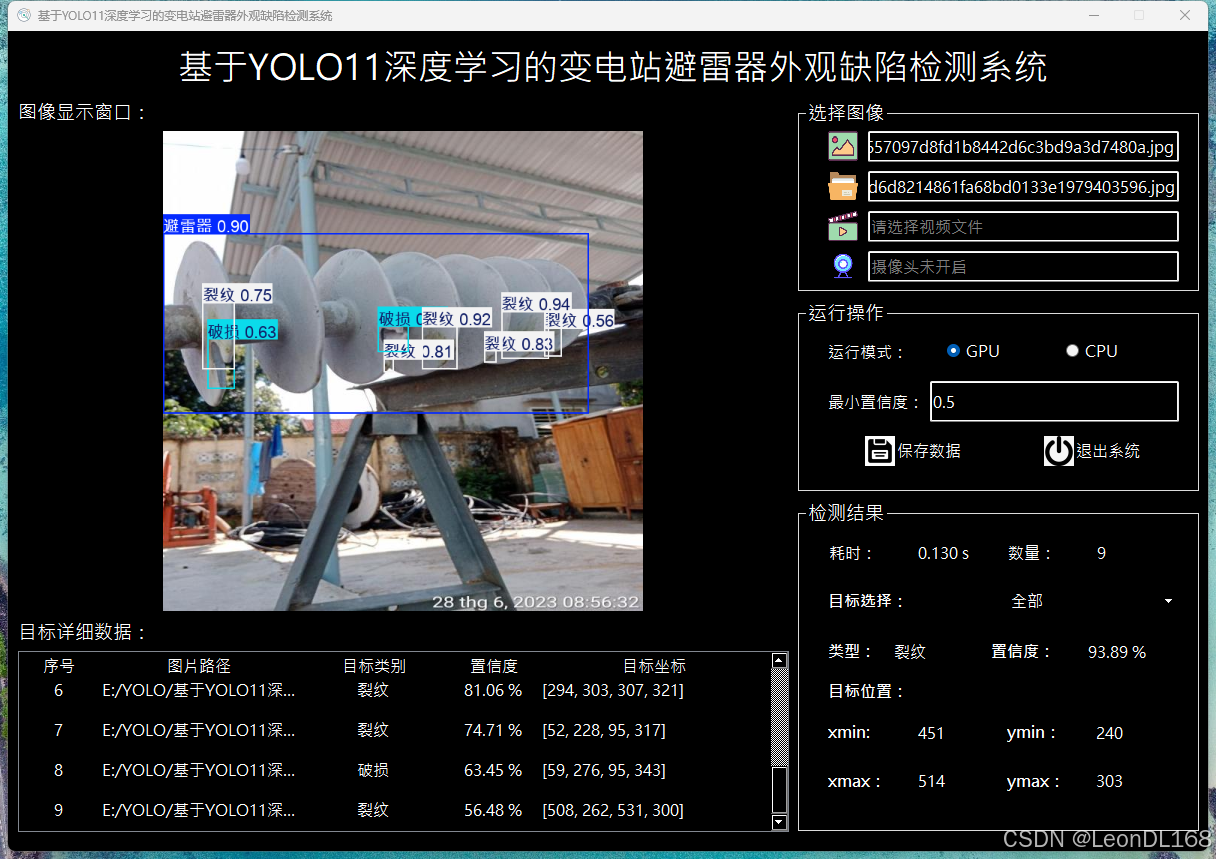The width and height of the screenshot is (1216, 859).
Task: Select the GPU run mode radio button
Action: coord(953,351)
